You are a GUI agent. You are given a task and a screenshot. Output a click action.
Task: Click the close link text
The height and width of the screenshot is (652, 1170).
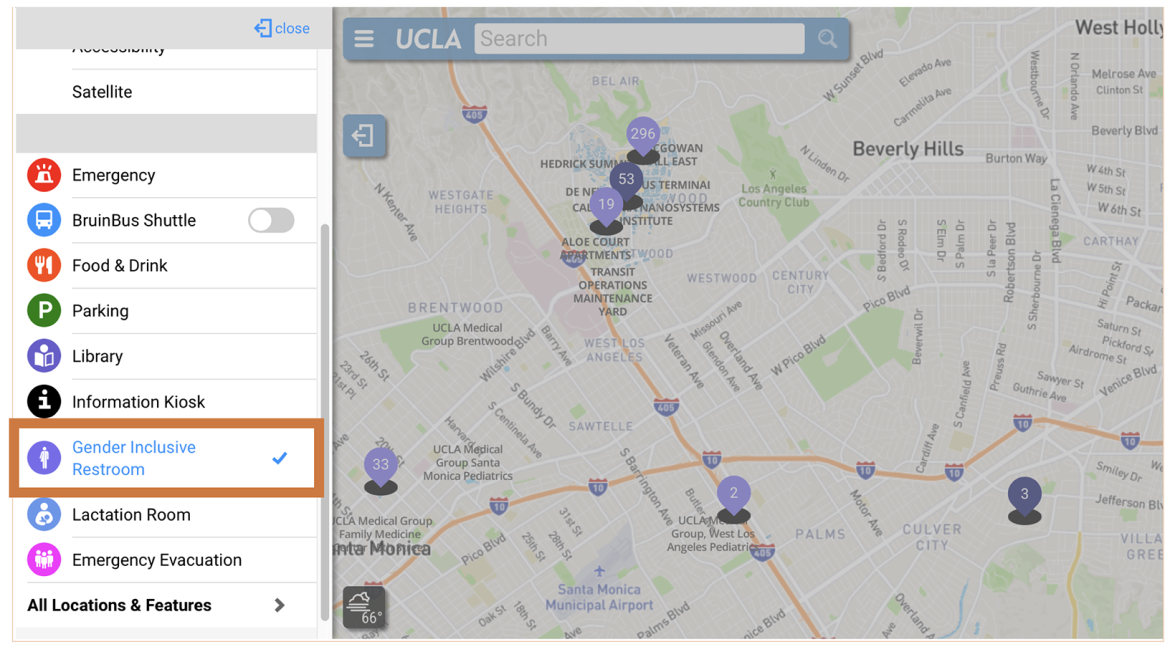click(x=292, y=28)
